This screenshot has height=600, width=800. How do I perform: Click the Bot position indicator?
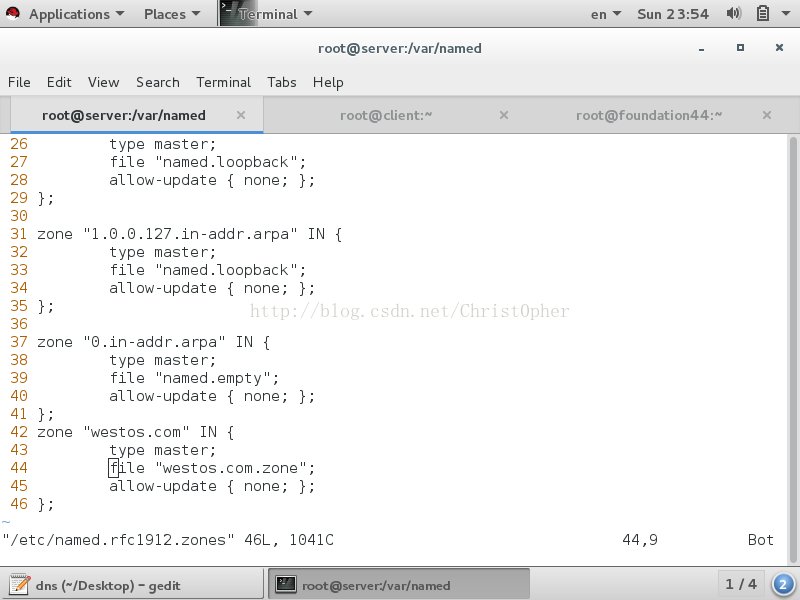click(761, 540)
